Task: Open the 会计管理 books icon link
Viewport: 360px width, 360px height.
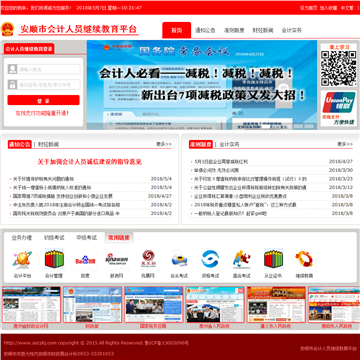Action: [54, 259]
